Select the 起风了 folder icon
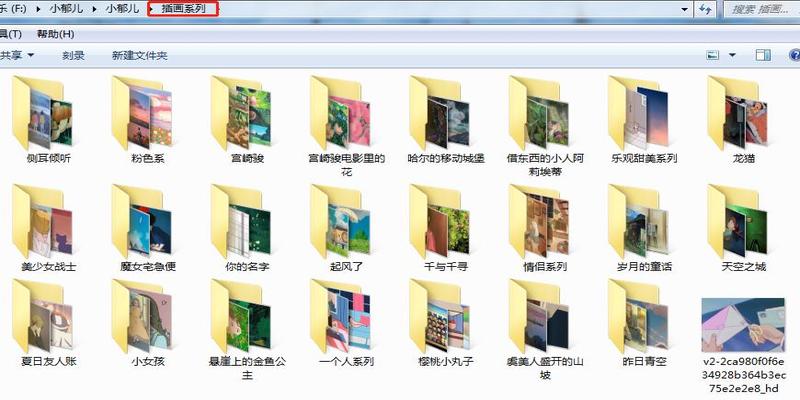This screenshot has width=800, height=400. (x=340, y=221)
